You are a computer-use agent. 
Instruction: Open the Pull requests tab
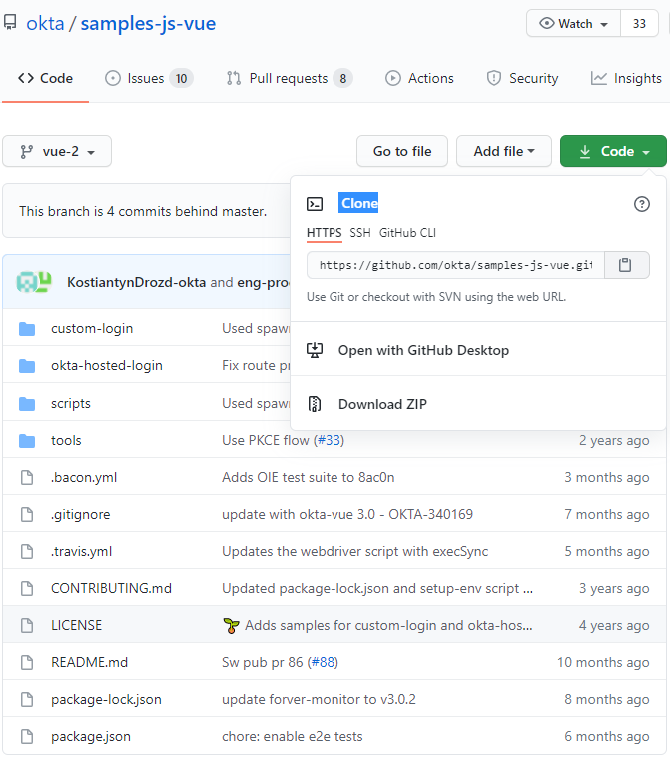tap(289, 79)
